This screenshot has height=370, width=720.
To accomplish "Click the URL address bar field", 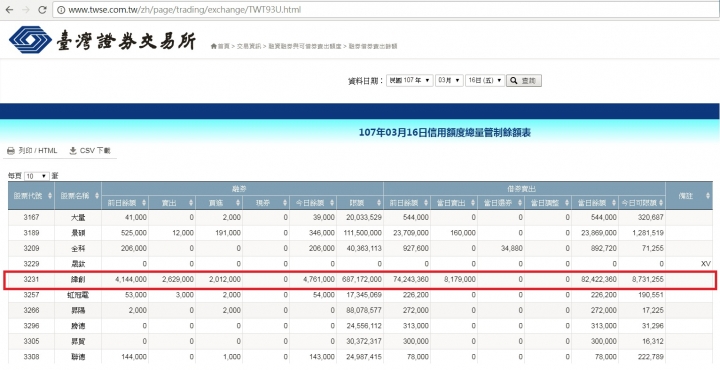I will point(386,10).
